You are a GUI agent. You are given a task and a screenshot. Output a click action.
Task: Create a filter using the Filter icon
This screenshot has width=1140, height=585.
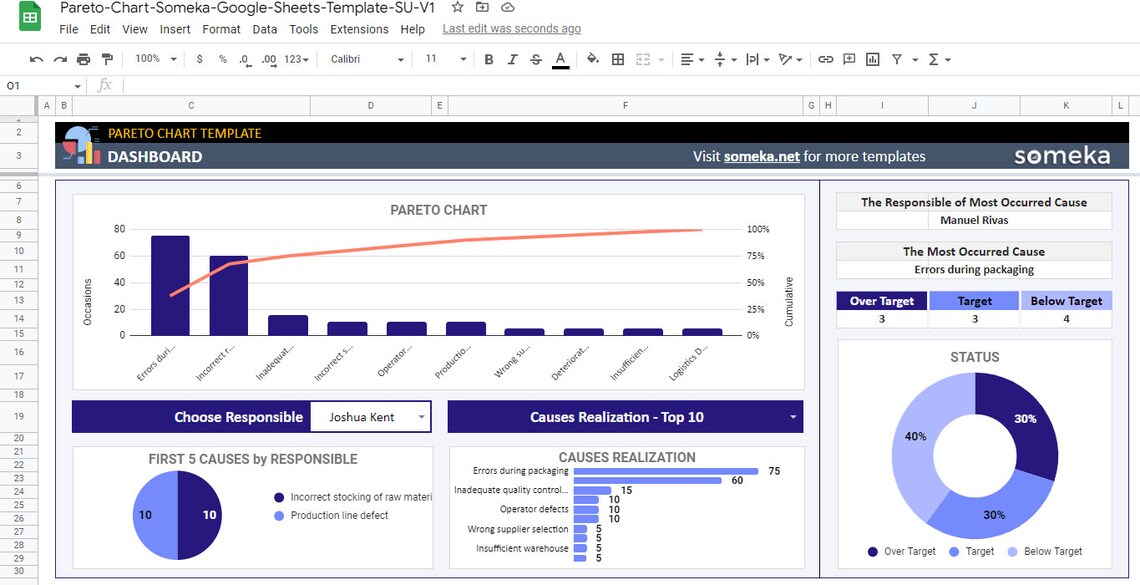[898, 59]
